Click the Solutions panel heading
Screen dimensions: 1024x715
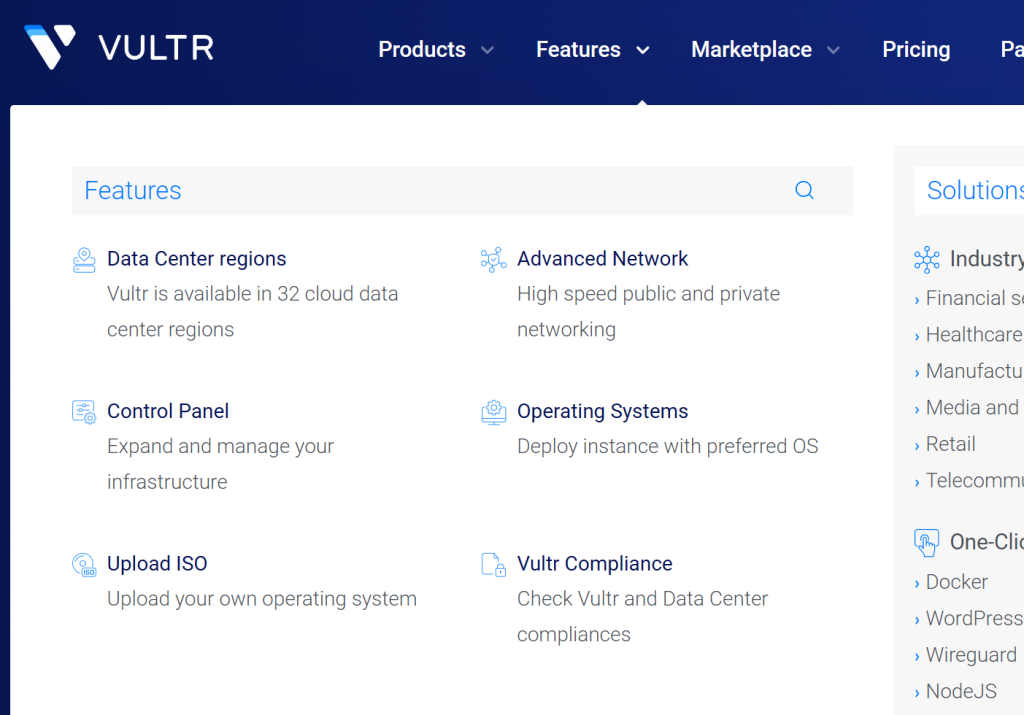point(975,191)
